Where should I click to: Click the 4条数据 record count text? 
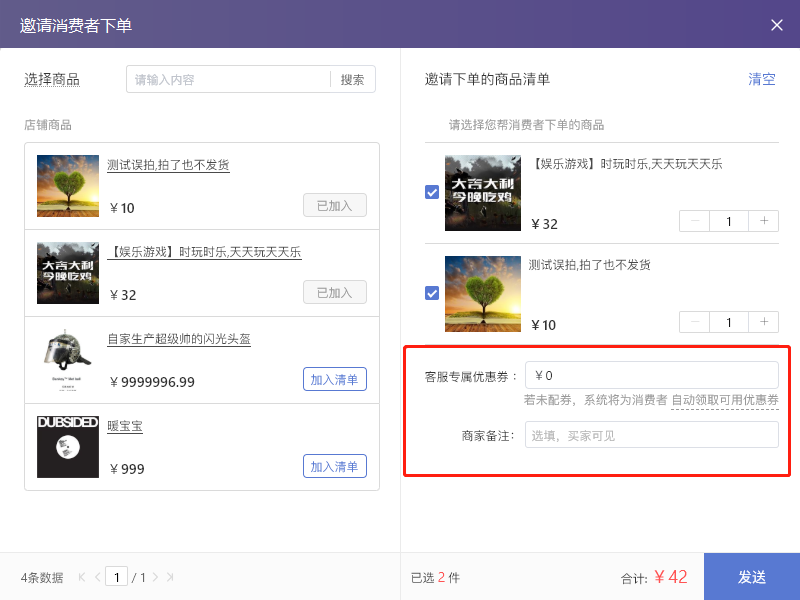[42, 578]
